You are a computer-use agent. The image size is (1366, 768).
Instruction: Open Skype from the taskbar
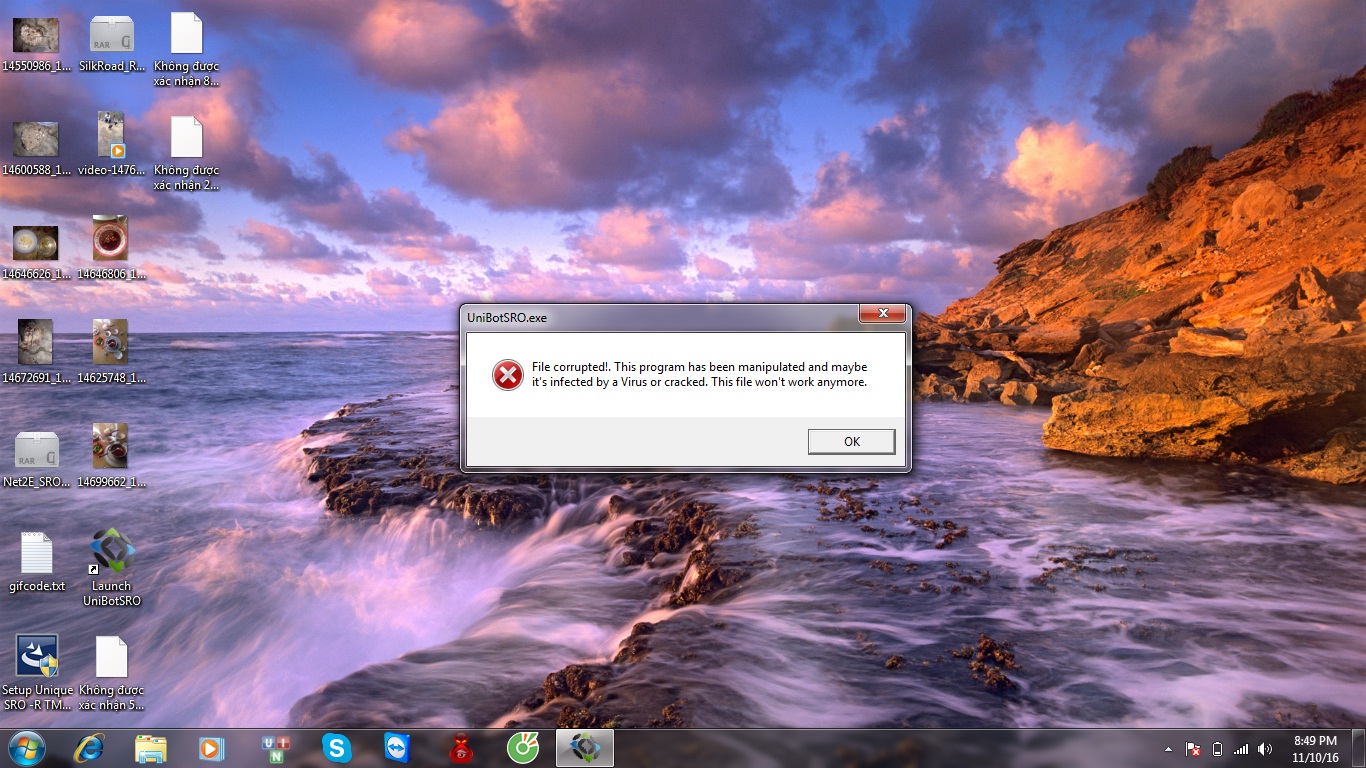click(x=337, y=748)
